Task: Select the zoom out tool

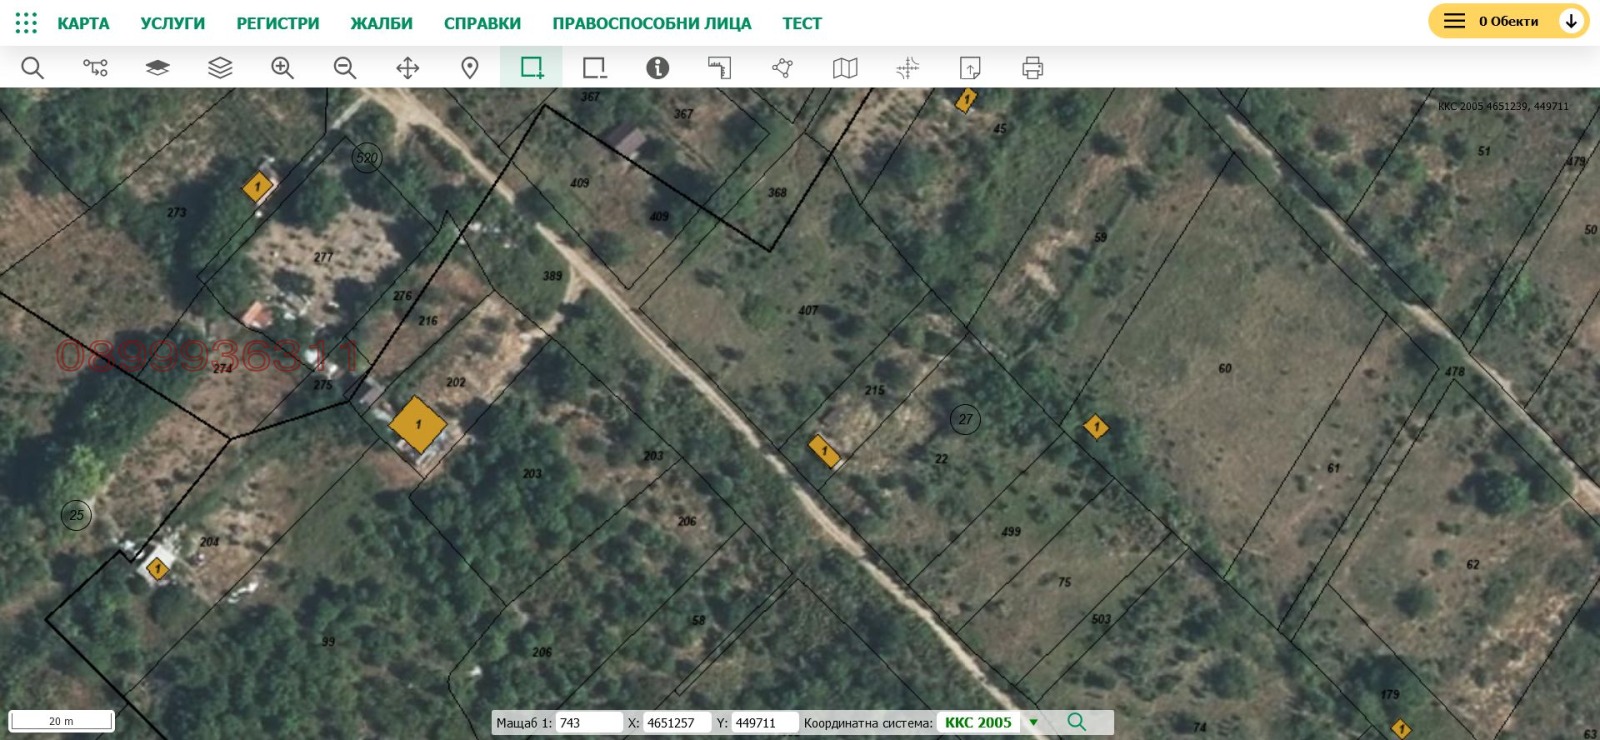Action: 345,68
